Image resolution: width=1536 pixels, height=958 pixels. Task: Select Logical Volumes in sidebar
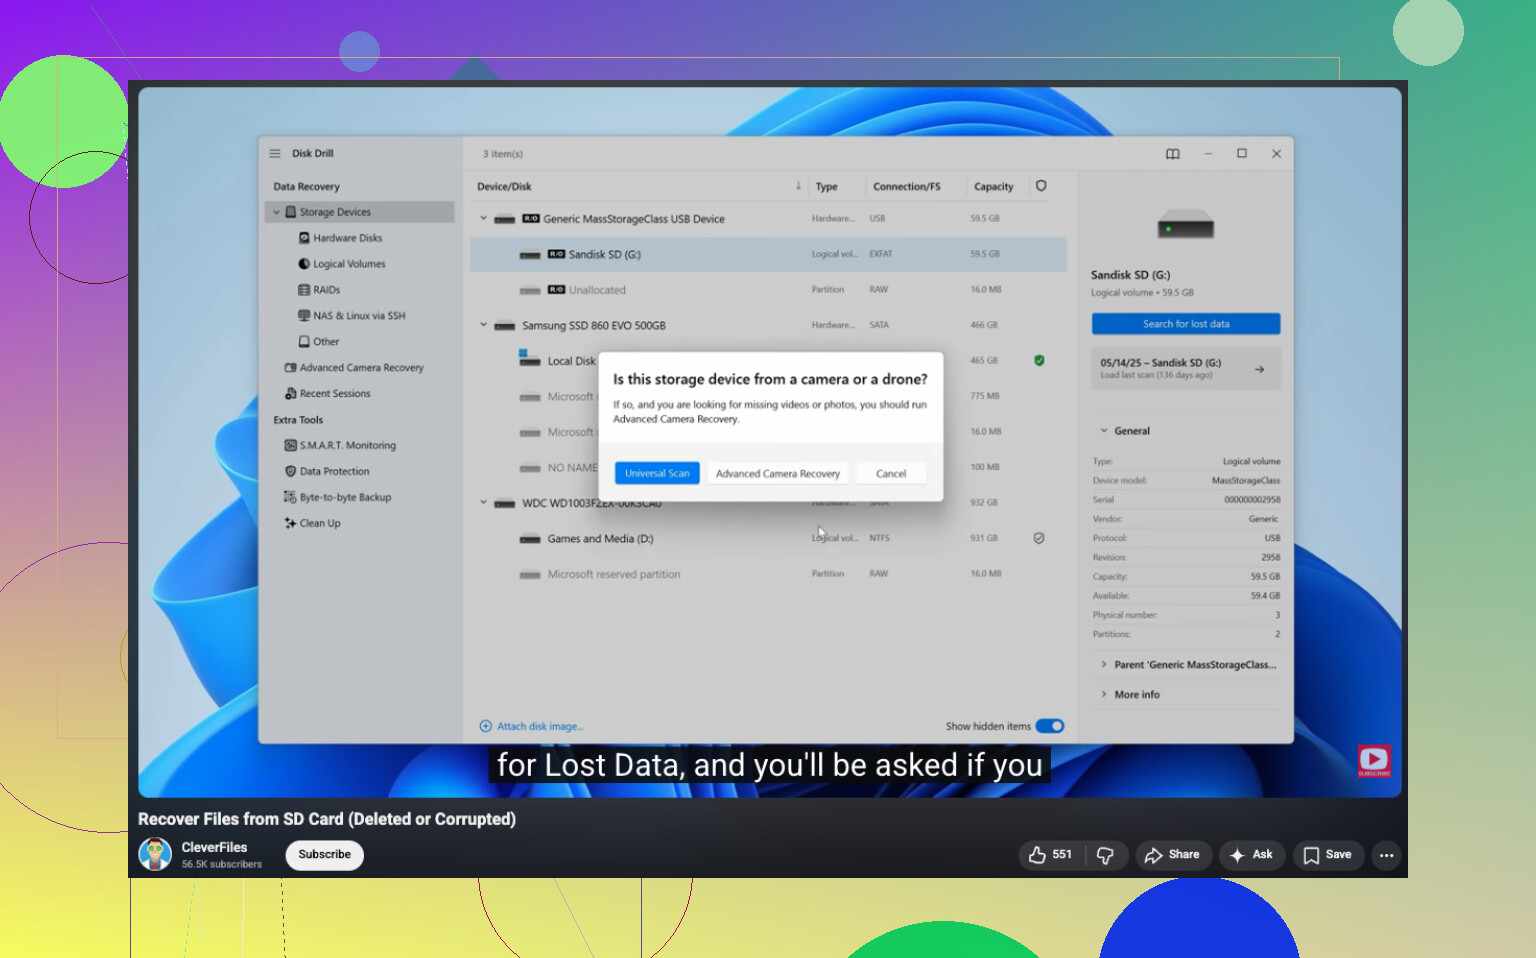(x=342, y=264)
